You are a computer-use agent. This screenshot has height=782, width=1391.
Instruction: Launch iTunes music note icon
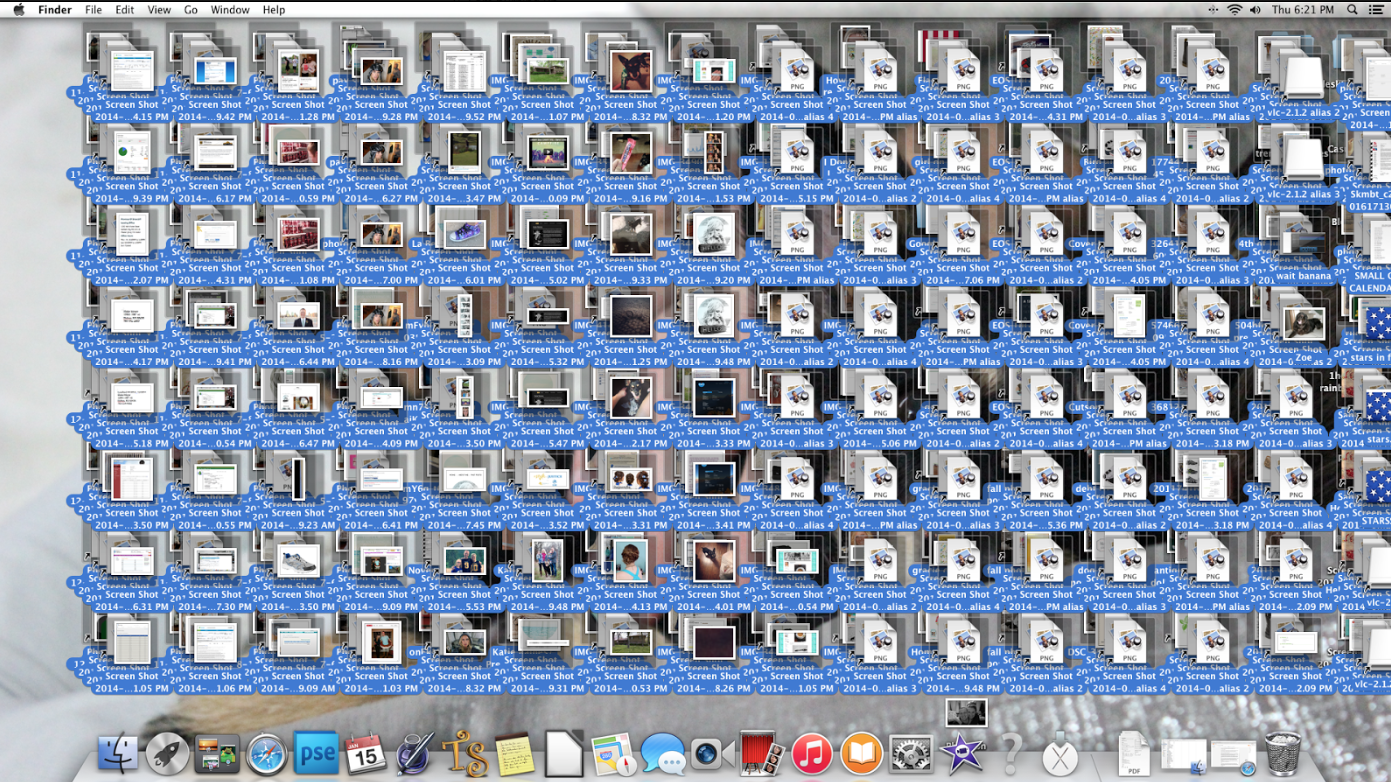tap(811, 754)
